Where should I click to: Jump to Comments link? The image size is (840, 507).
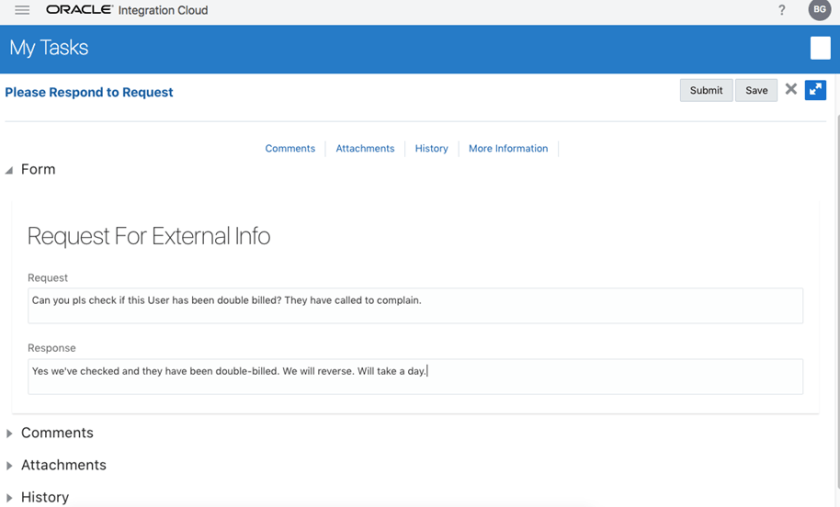(x=290, y=148)
